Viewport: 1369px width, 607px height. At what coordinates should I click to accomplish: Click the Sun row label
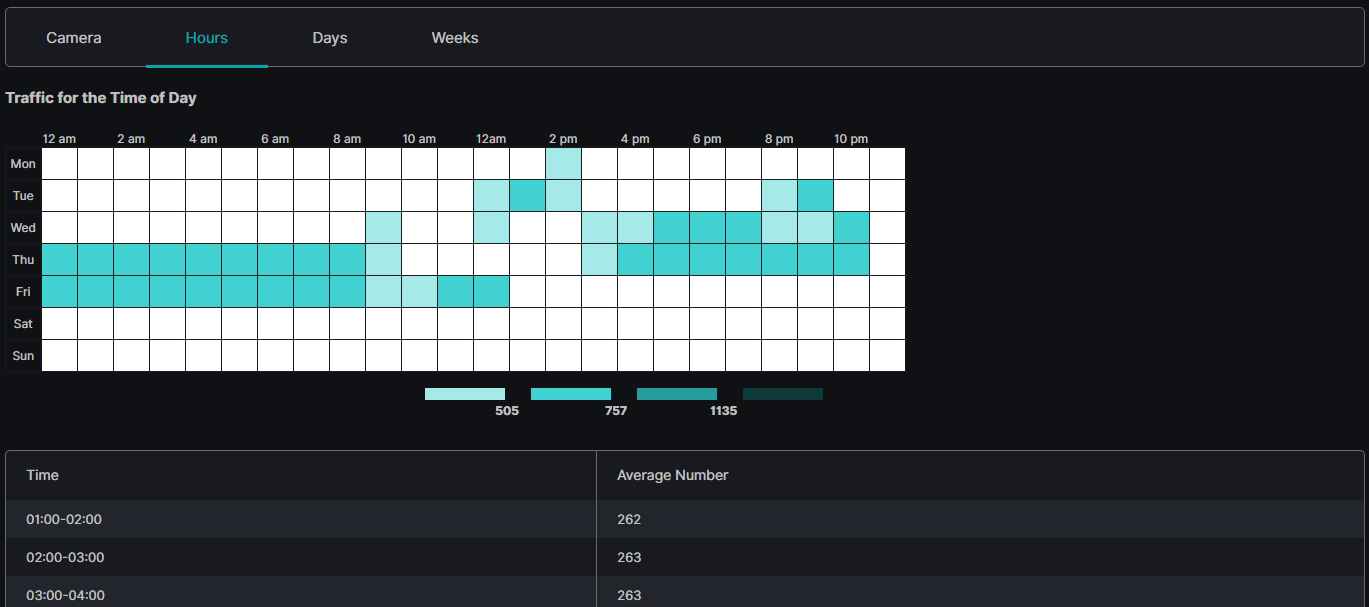[x=23, y=356]
